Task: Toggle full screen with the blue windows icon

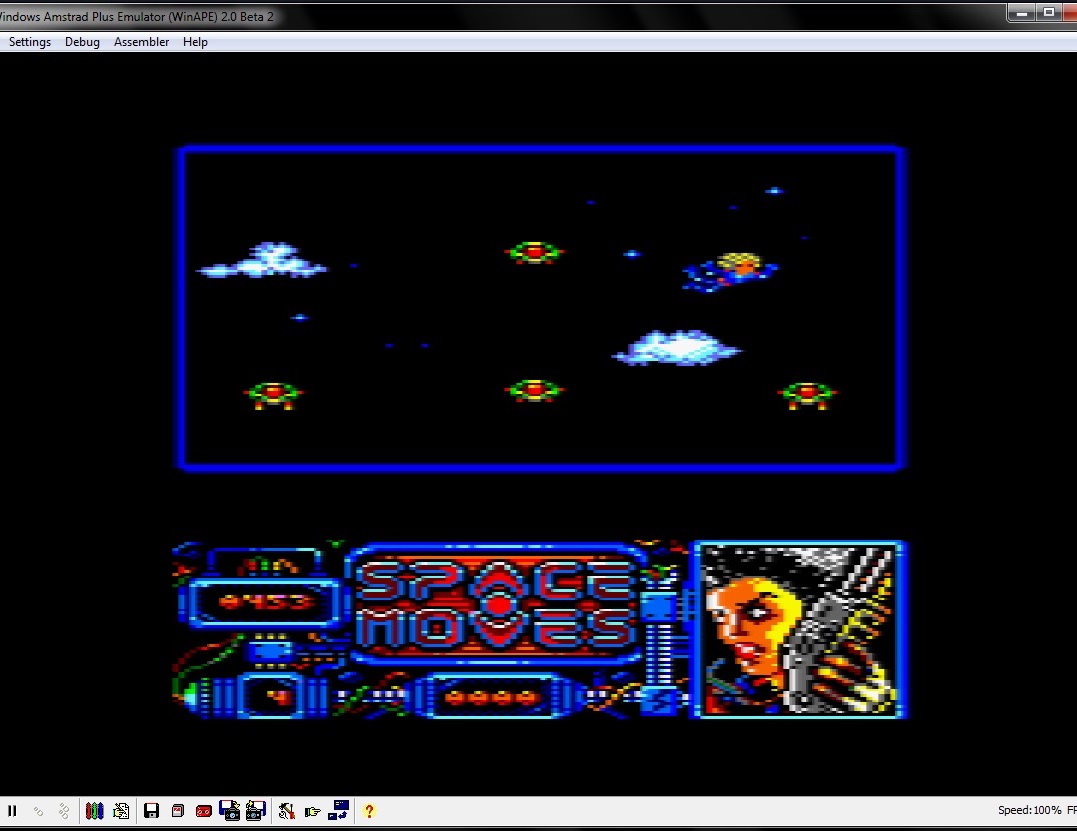Action: (x=338, y=811)
